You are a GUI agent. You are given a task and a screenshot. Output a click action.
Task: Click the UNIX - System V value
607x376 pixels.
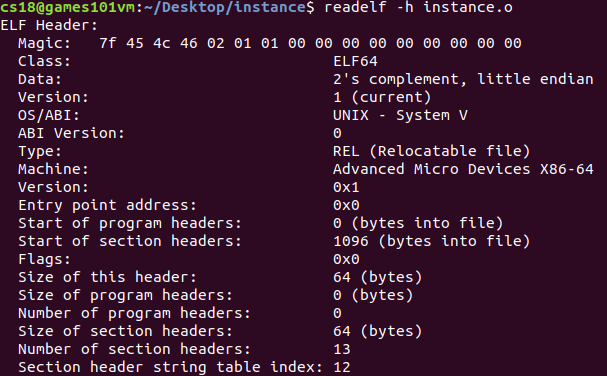[400, 115]
